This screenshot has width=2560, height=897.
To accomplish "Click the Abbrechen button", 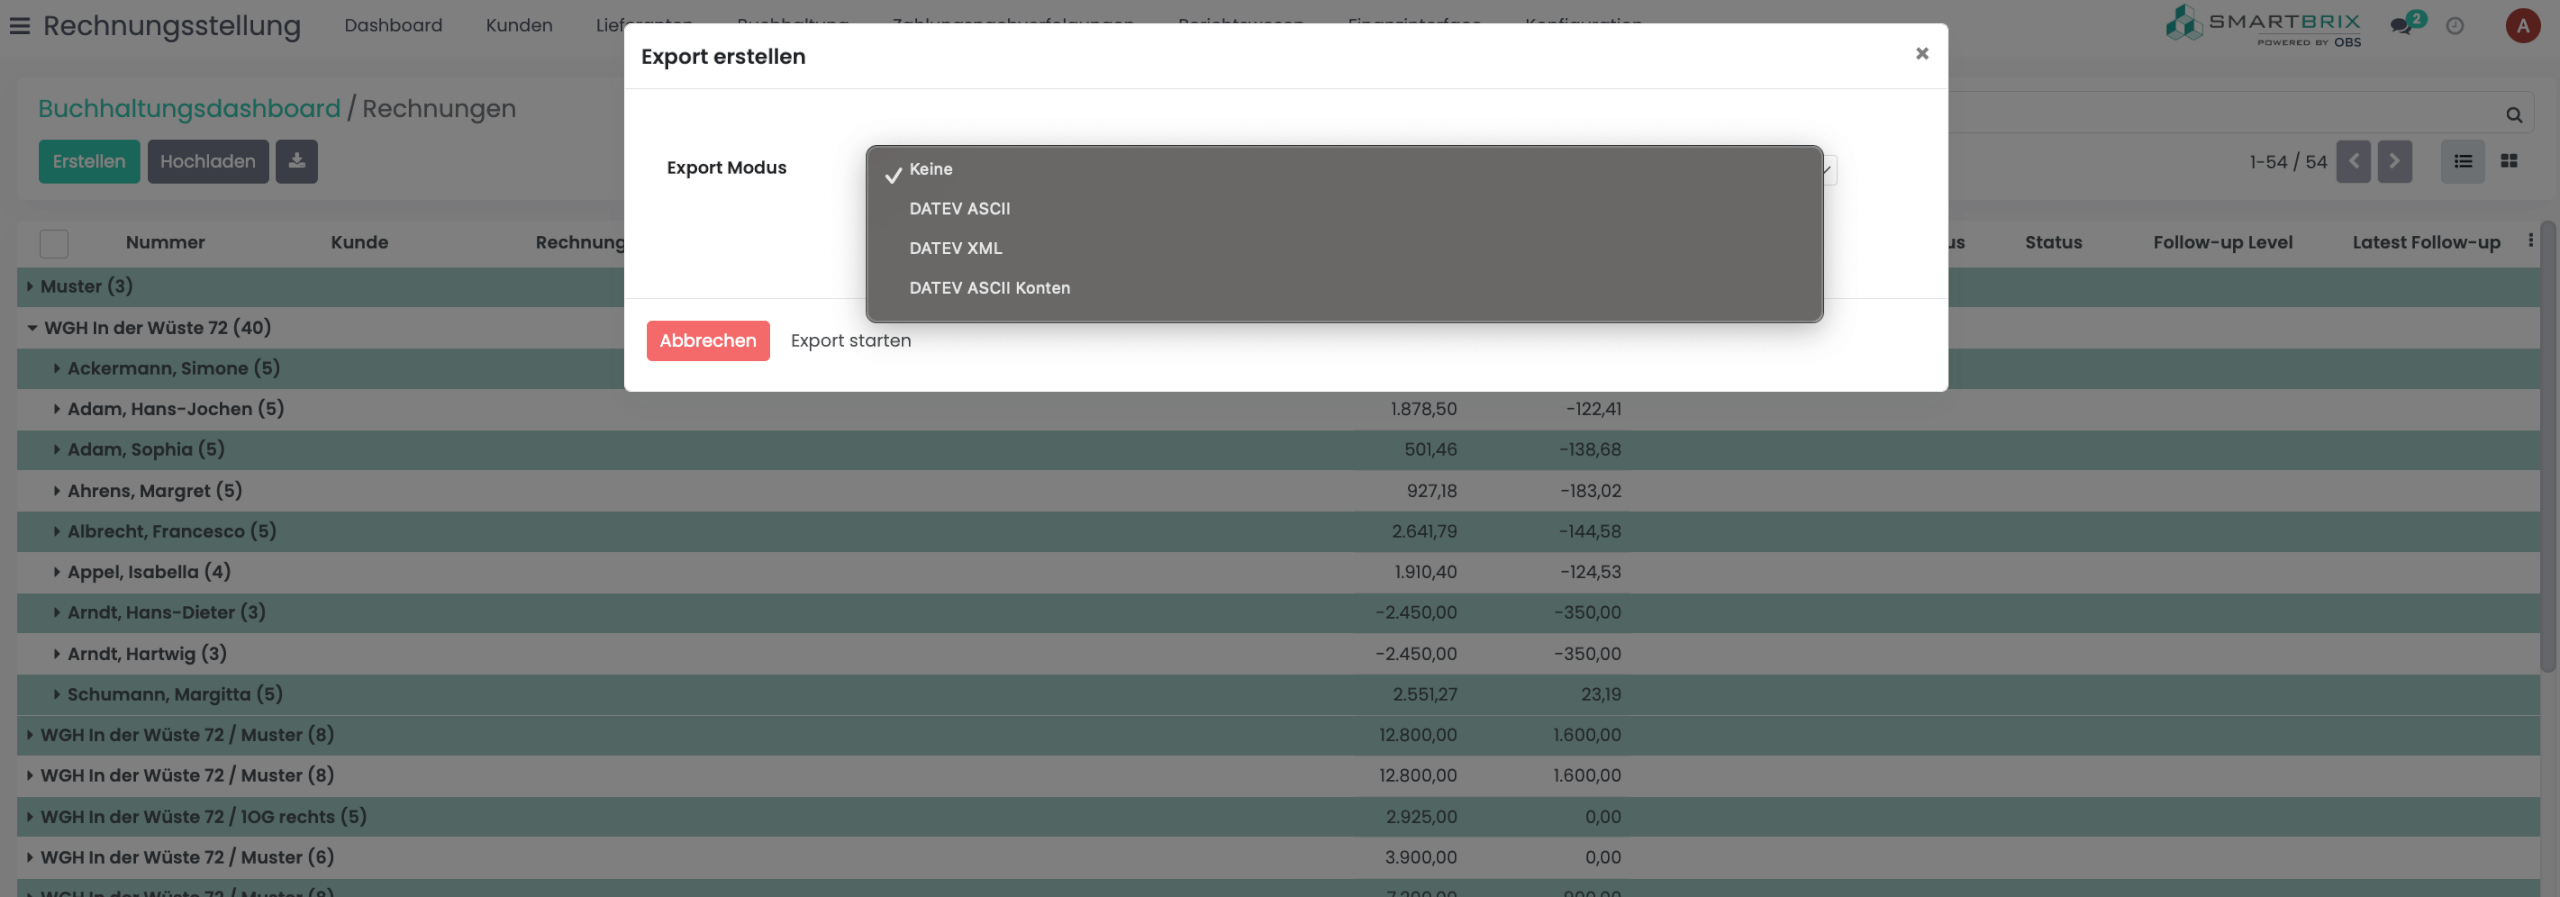I will pyautogui.click(x=708, y=341).
